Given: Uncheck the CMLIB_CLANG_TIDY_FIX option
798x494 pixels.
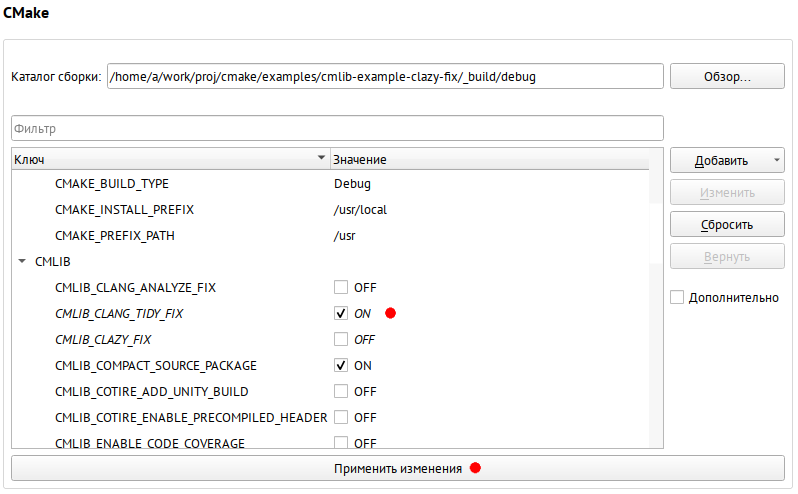Looking at the screenshot, I should click(341, 313).
